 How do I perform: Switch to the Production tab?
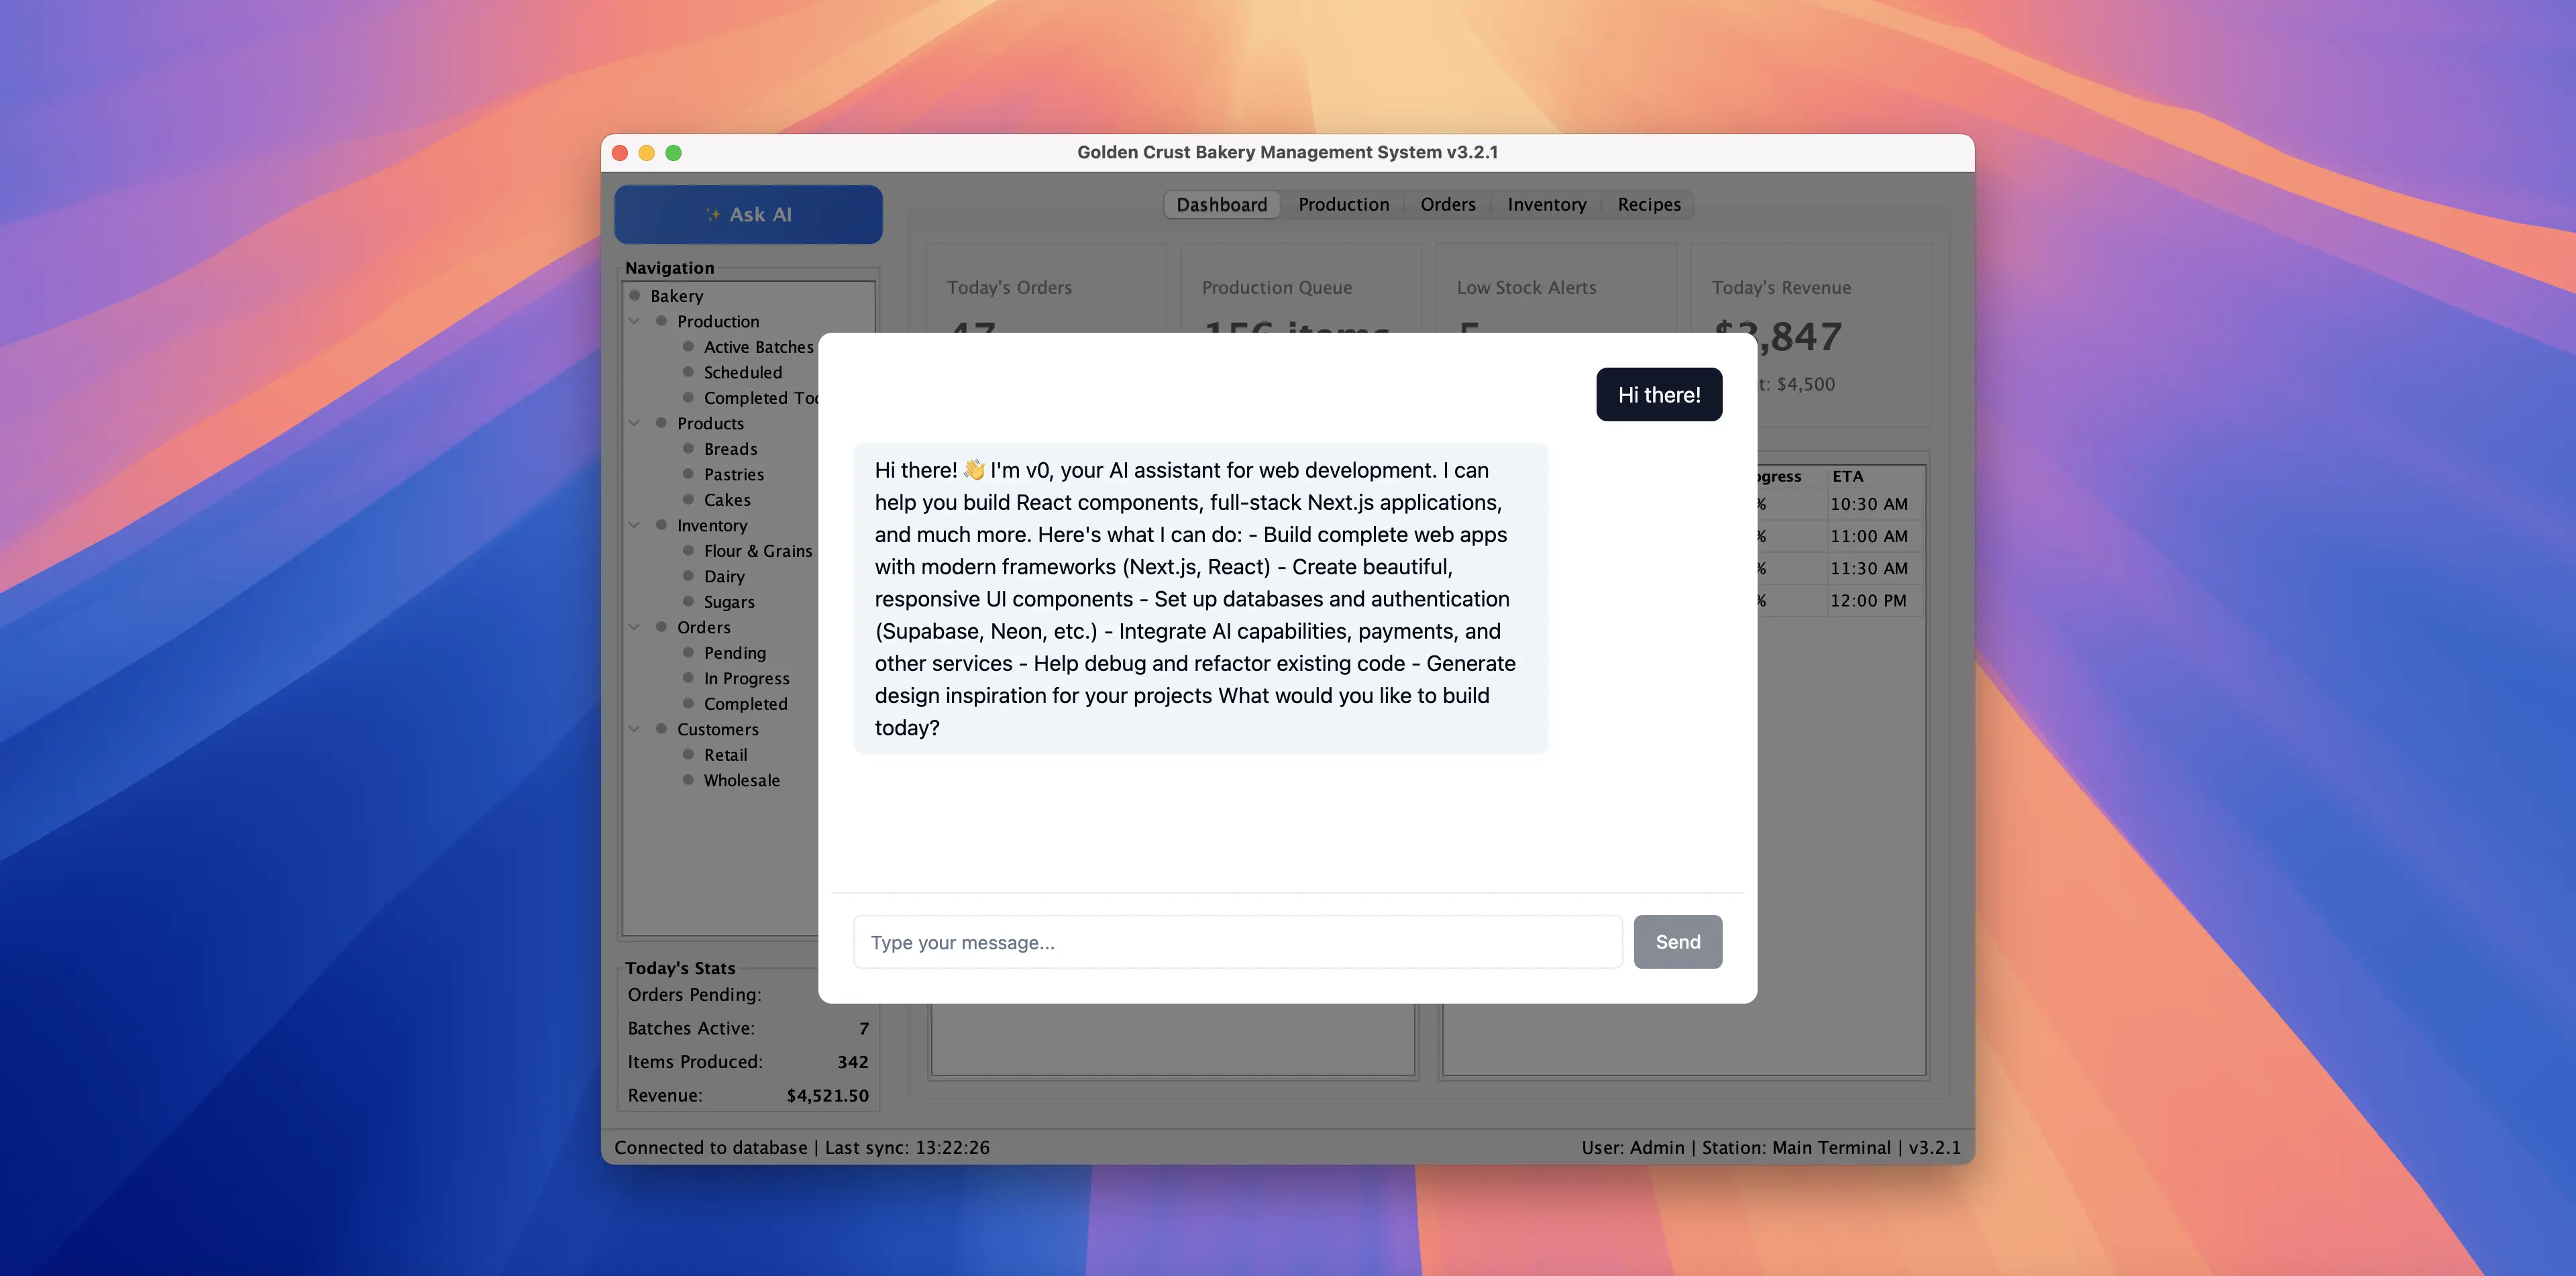point(1343,204)
